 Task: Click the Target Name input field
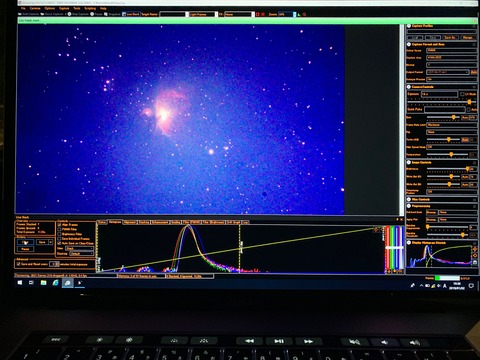173,14
